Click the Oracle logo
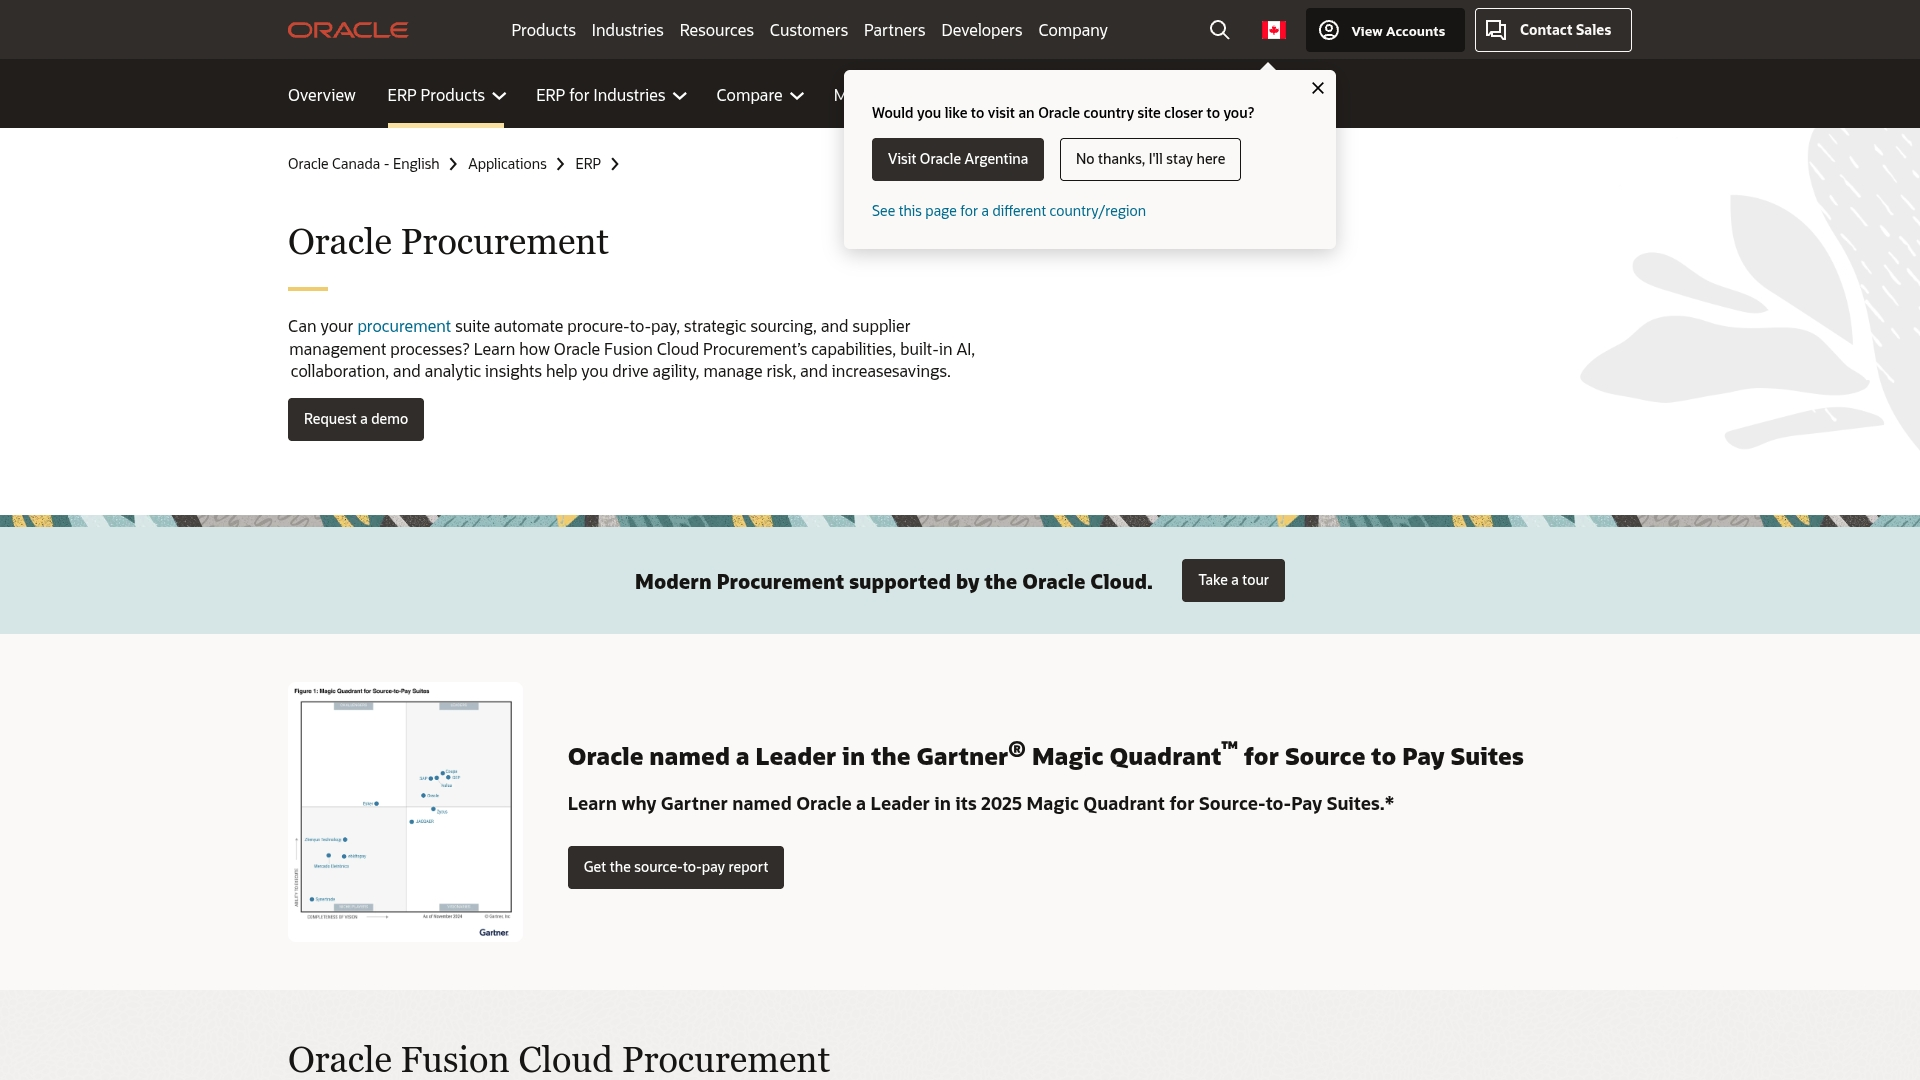 348,30
